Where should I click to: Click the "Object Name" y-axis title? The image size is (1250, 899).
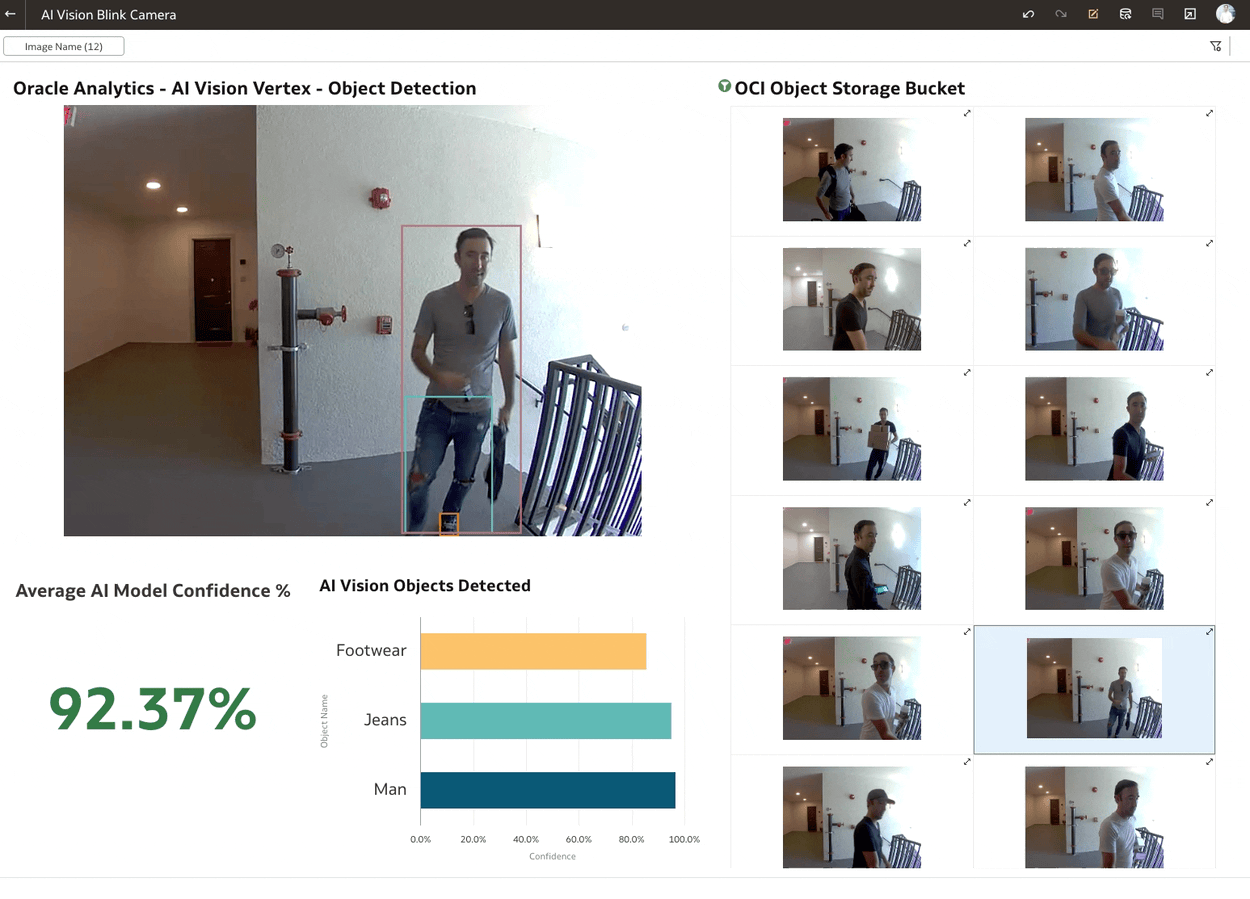[324, 721]
